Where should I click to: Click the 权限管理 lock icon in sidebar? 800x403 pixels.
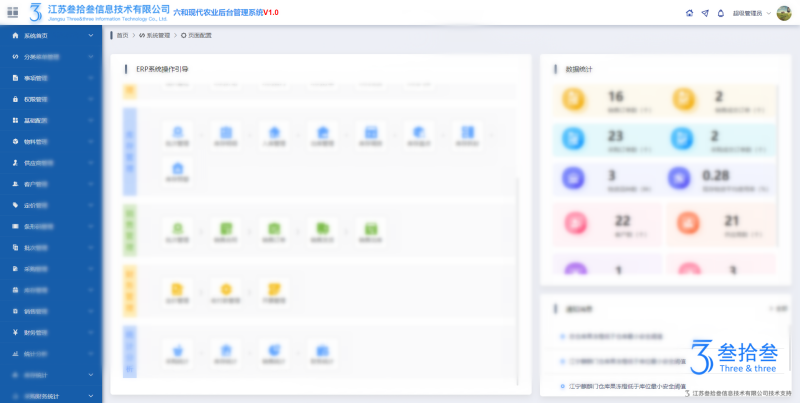14,99
